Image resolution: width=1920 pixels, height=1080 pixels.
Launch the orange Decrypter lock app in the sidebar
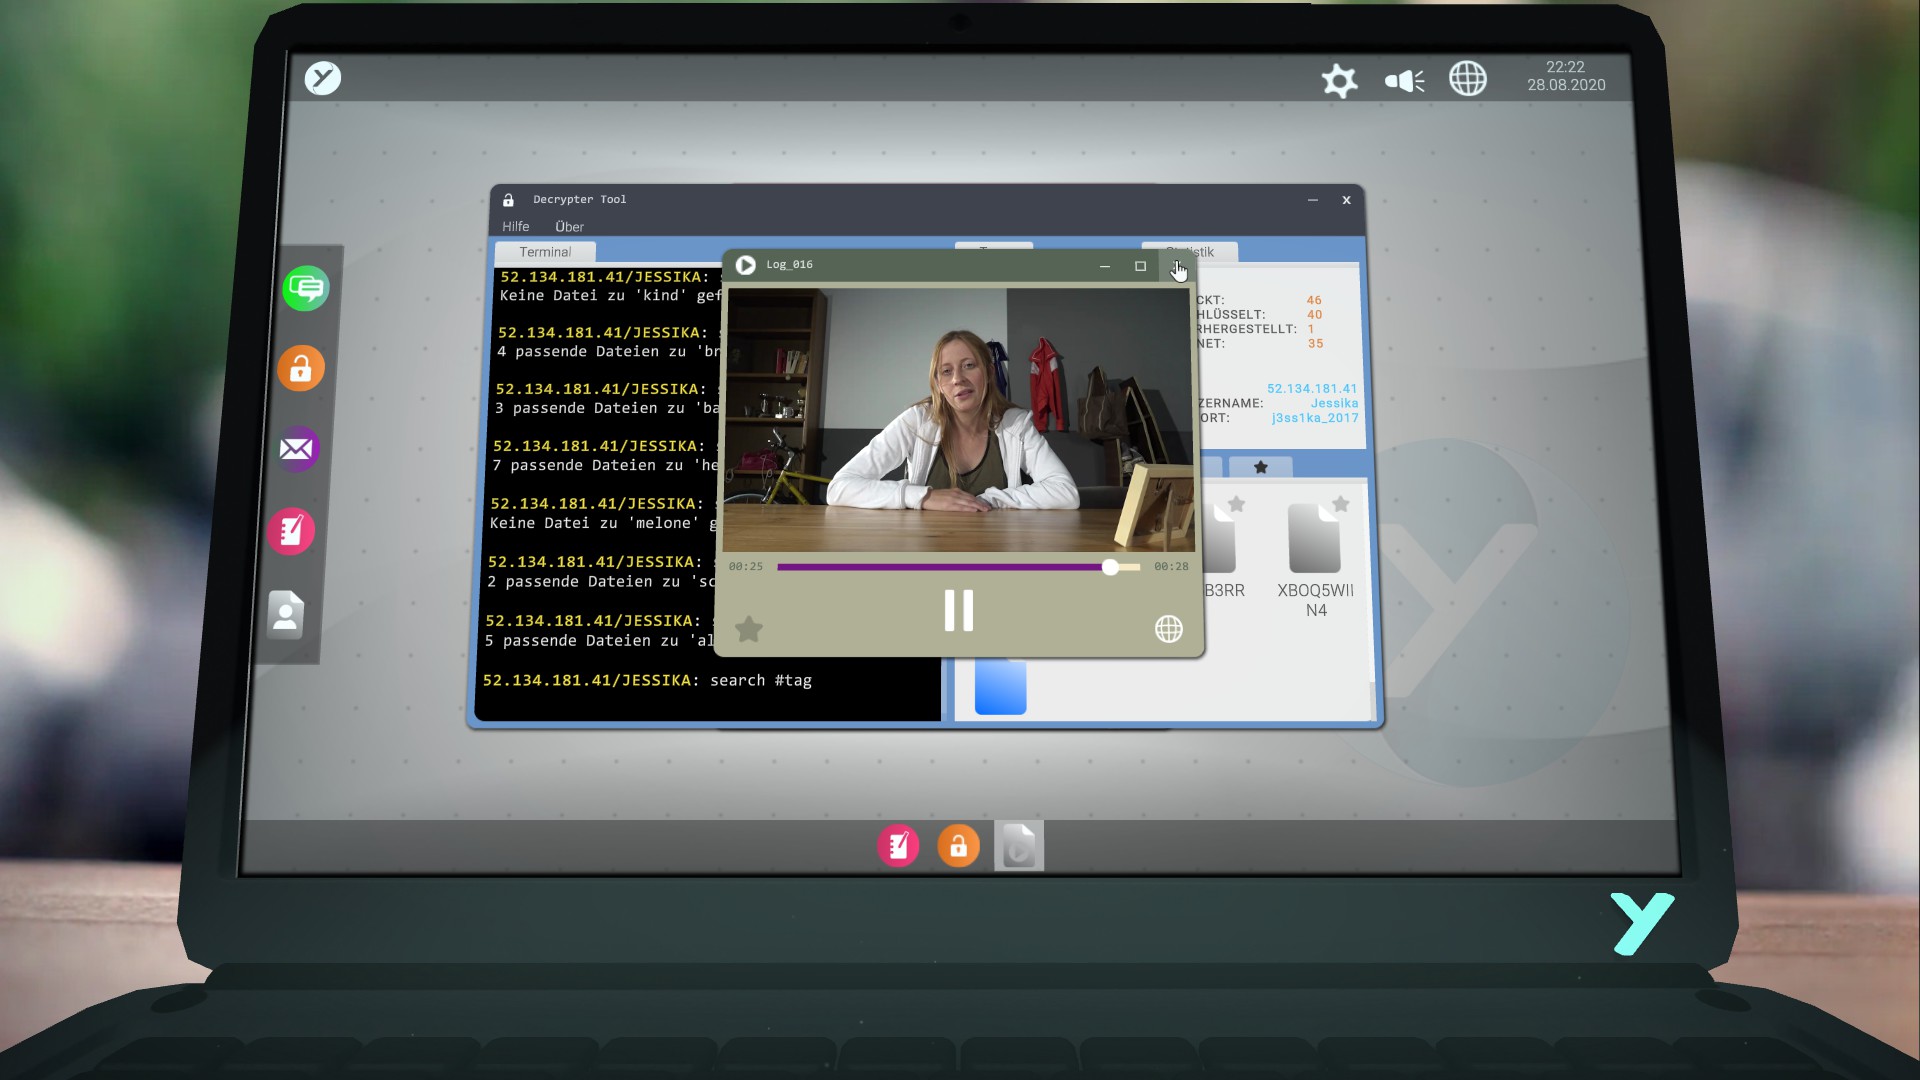[301, 369]
